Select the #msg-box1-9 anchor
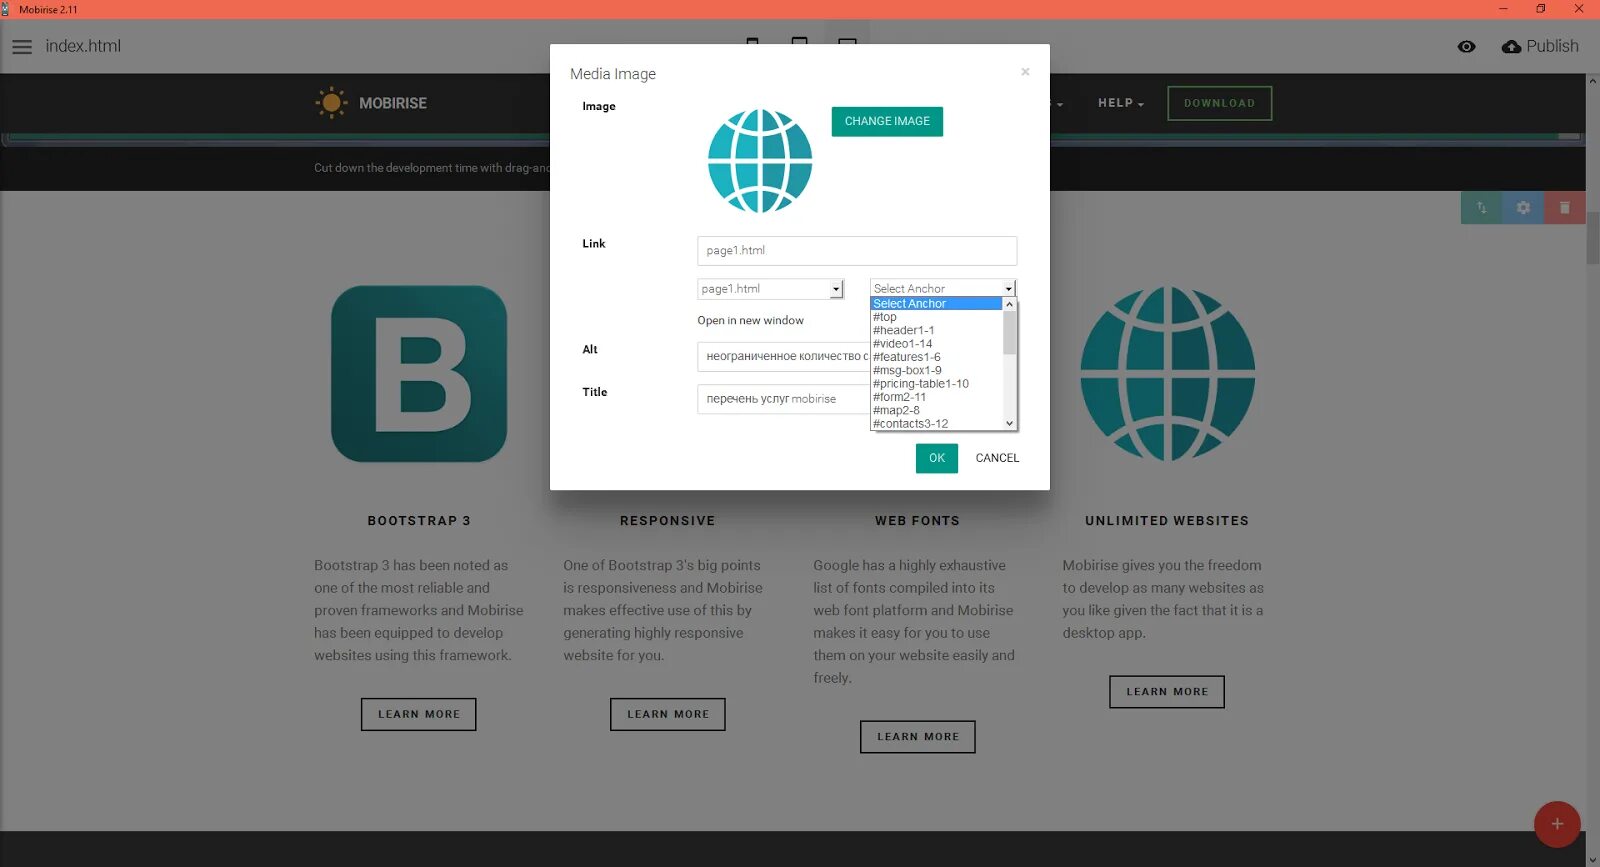 click(936, 370)
